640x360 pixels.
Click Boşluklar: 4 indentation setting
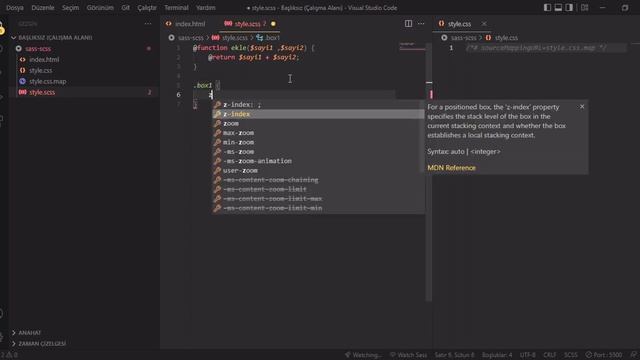click(497, 355)
